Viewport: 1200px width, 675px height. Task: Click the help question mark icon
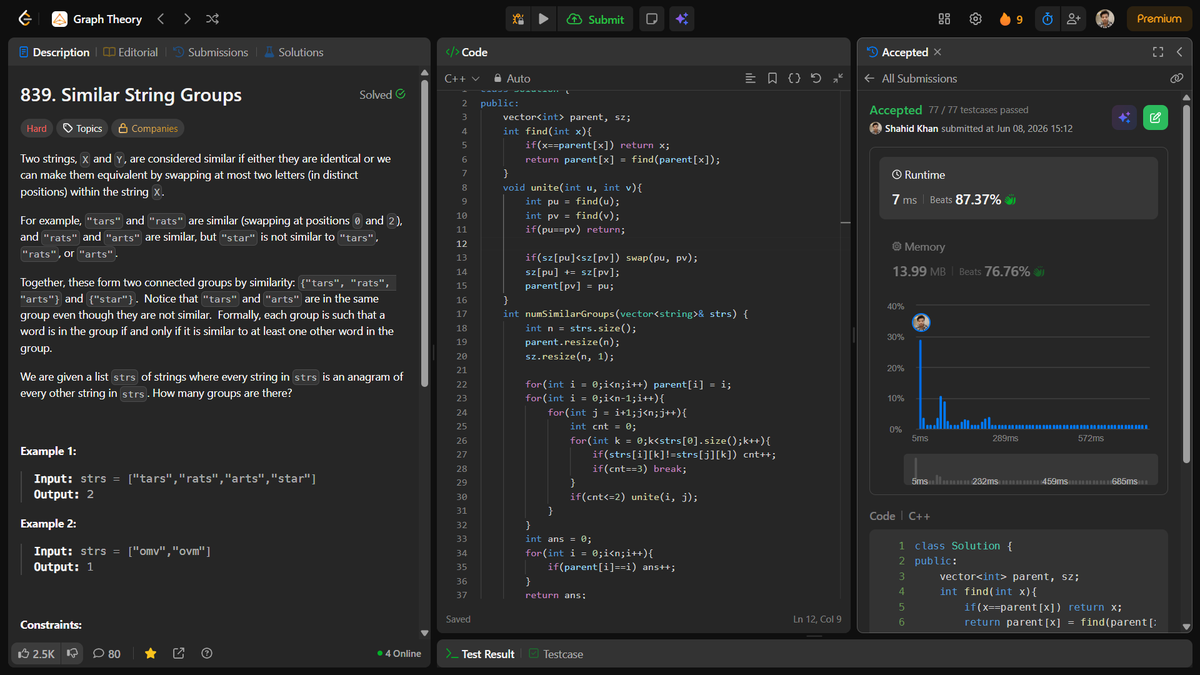pyautogui.click(x=207, y=654)
